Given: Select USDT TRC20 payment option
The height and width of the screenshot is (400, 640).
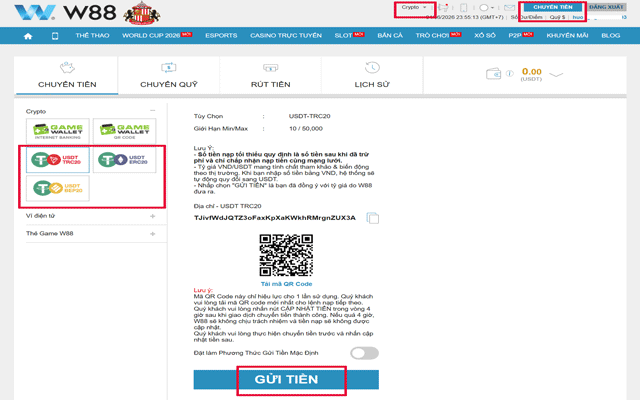Looking at the screenshot, I should 58,160.
